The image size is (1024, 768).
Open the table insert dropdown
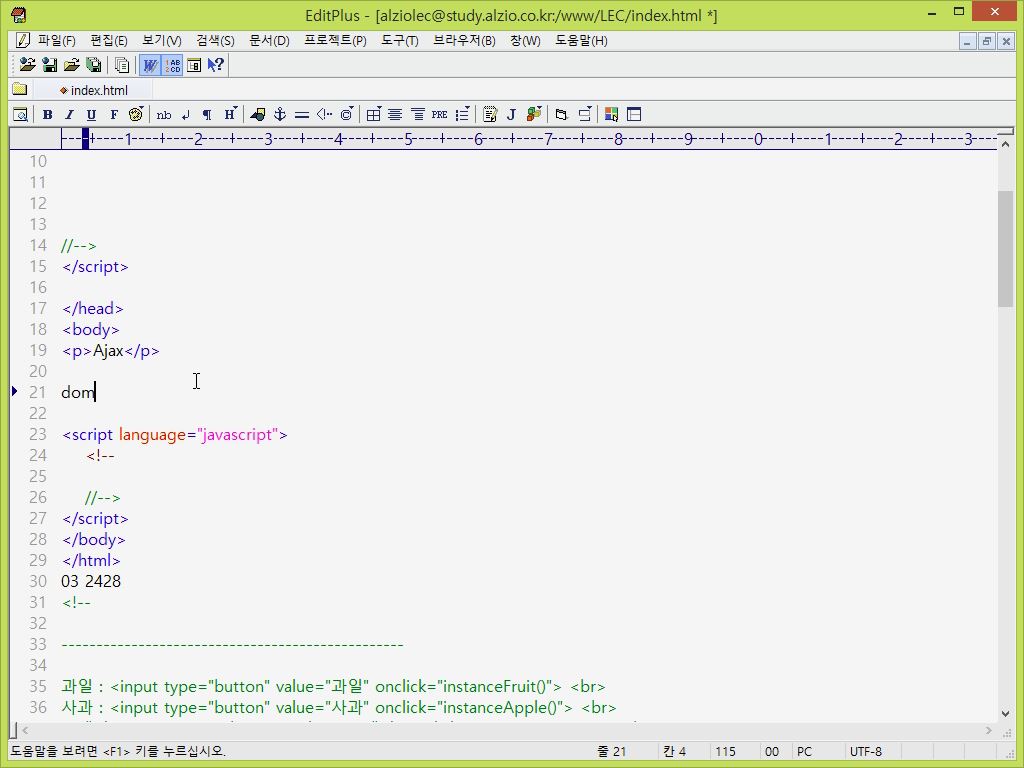tap(374, 114)
